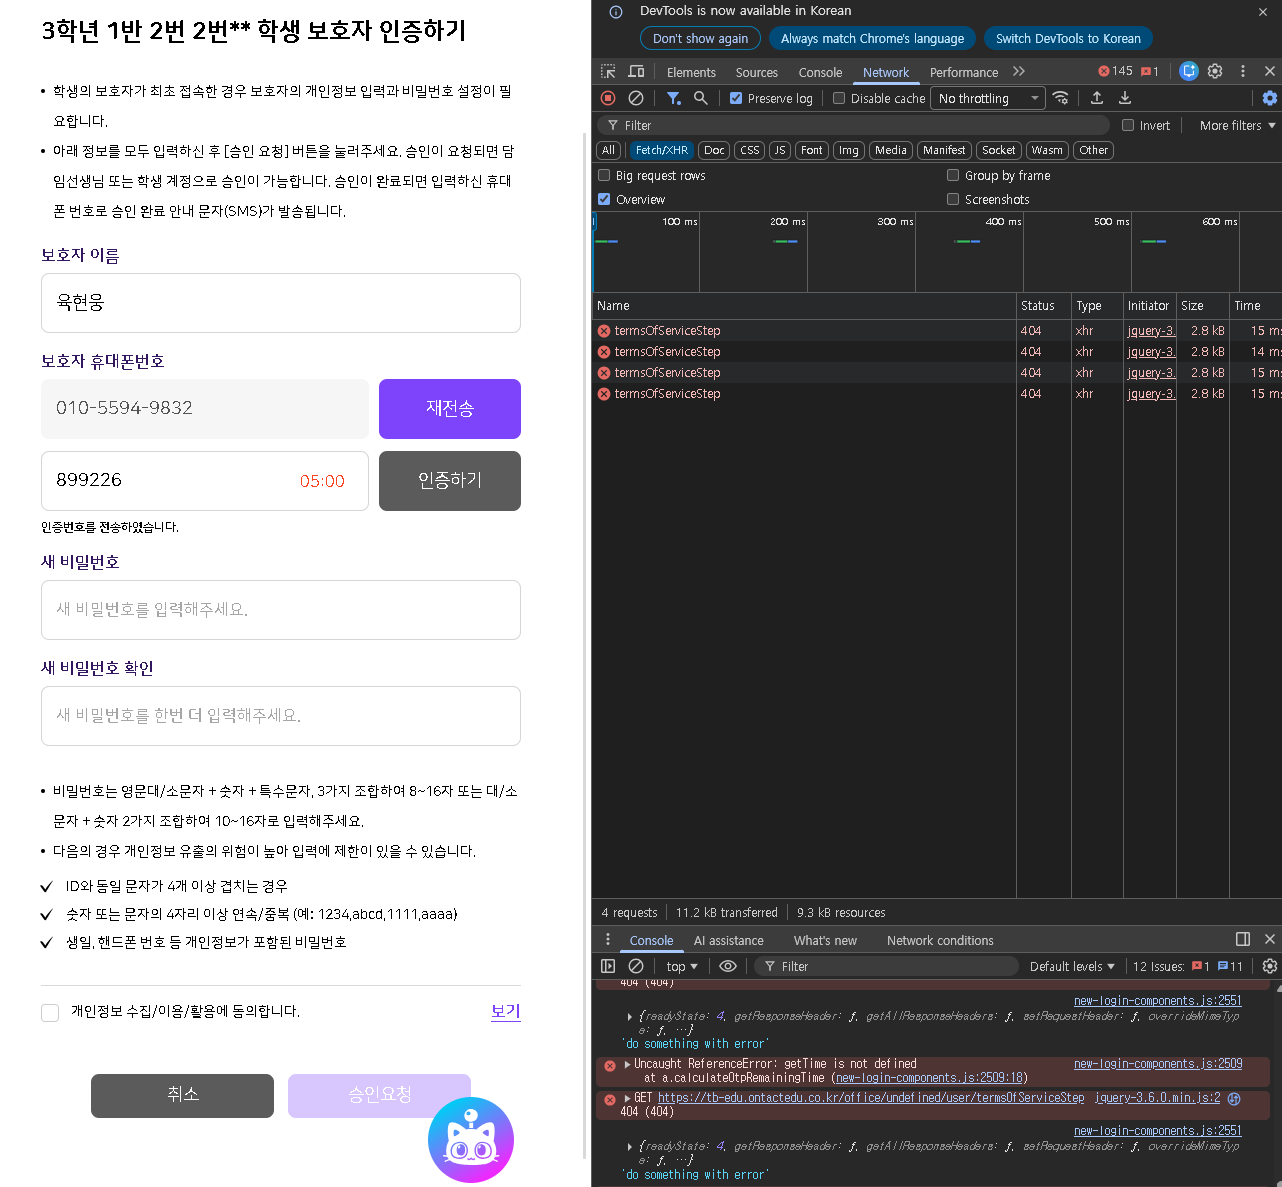This screenshot has width=1282, height=1187.
Task: Stop recording network log
Action: click(x=608, y=98)
